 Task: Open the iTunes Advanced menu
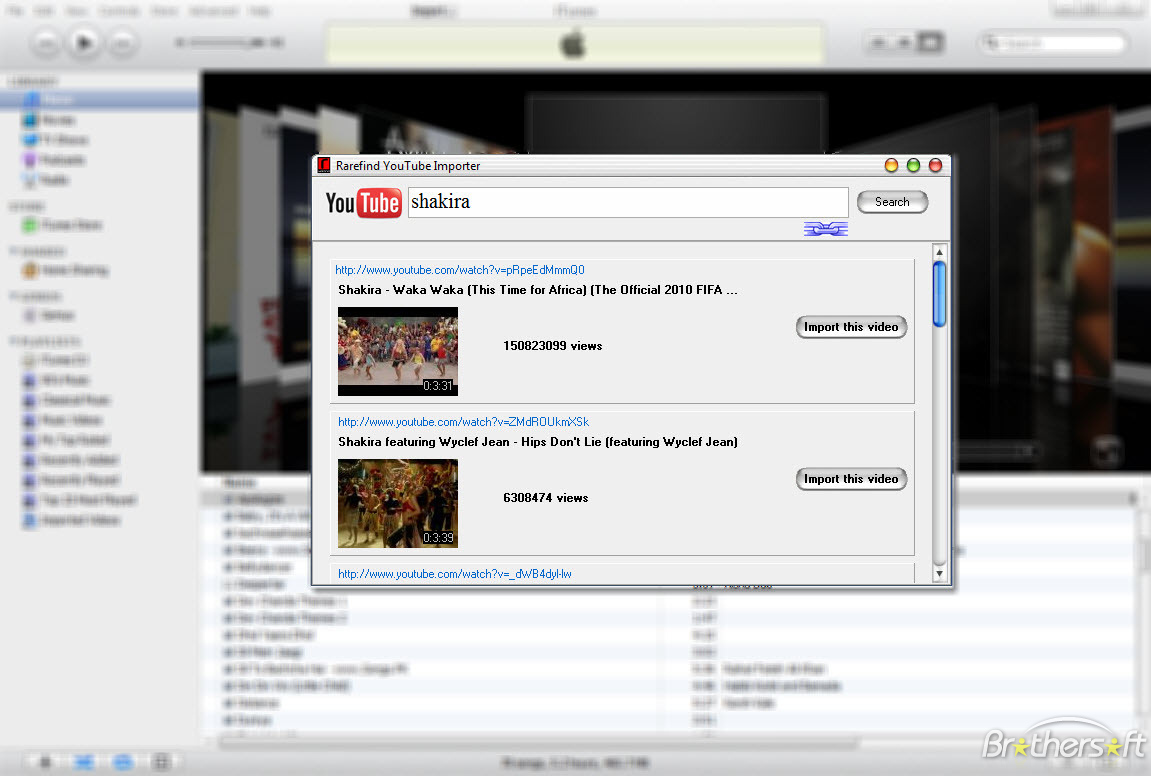213,11
